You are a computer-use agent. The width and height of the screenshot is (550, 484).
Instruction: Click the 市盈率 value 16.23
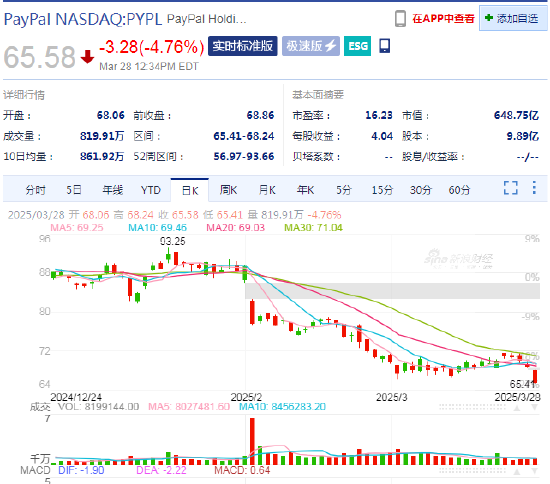379,115
